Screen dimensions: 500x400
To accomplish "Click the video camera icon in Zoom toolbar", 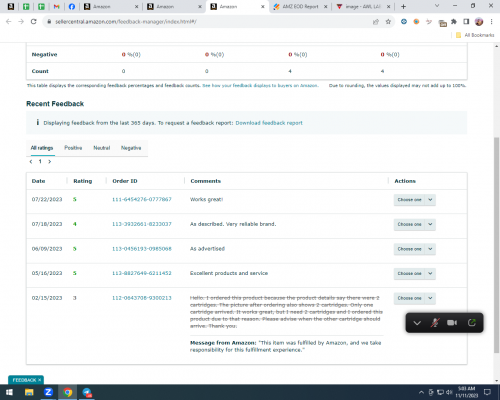I will tap(452, 323).
